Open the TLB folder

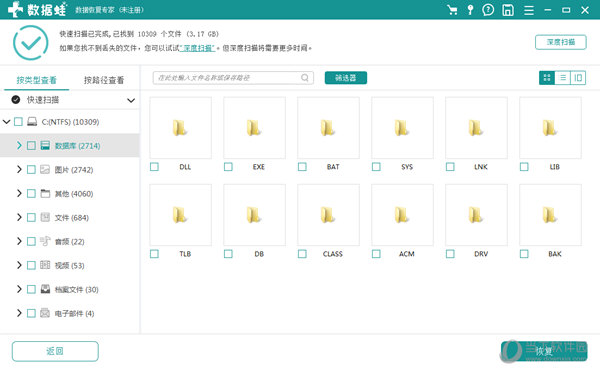tap(180, 215)
